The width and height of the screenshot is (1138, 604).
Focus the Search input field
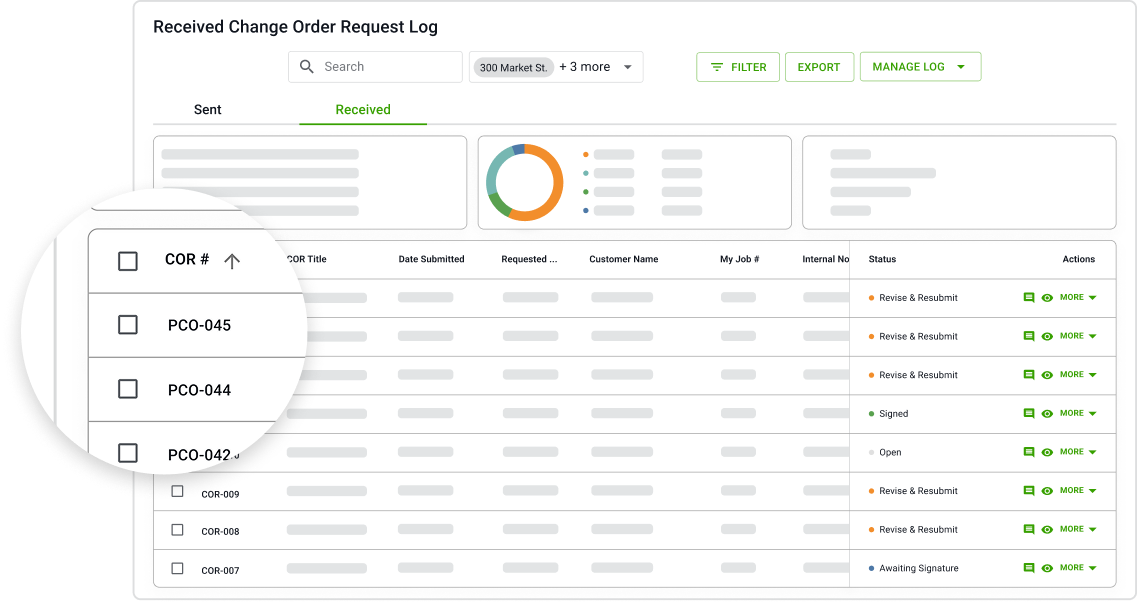tap(387, 67)
